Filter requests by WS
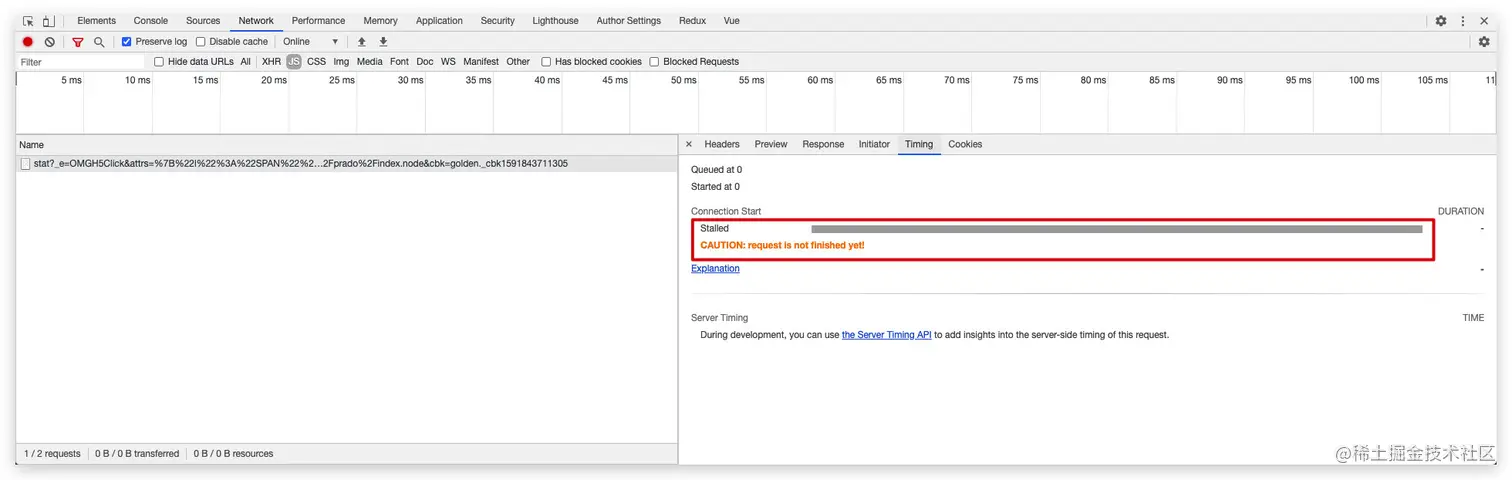The image size is (1512, 480). pyautogui.click(x=448, y=62)
